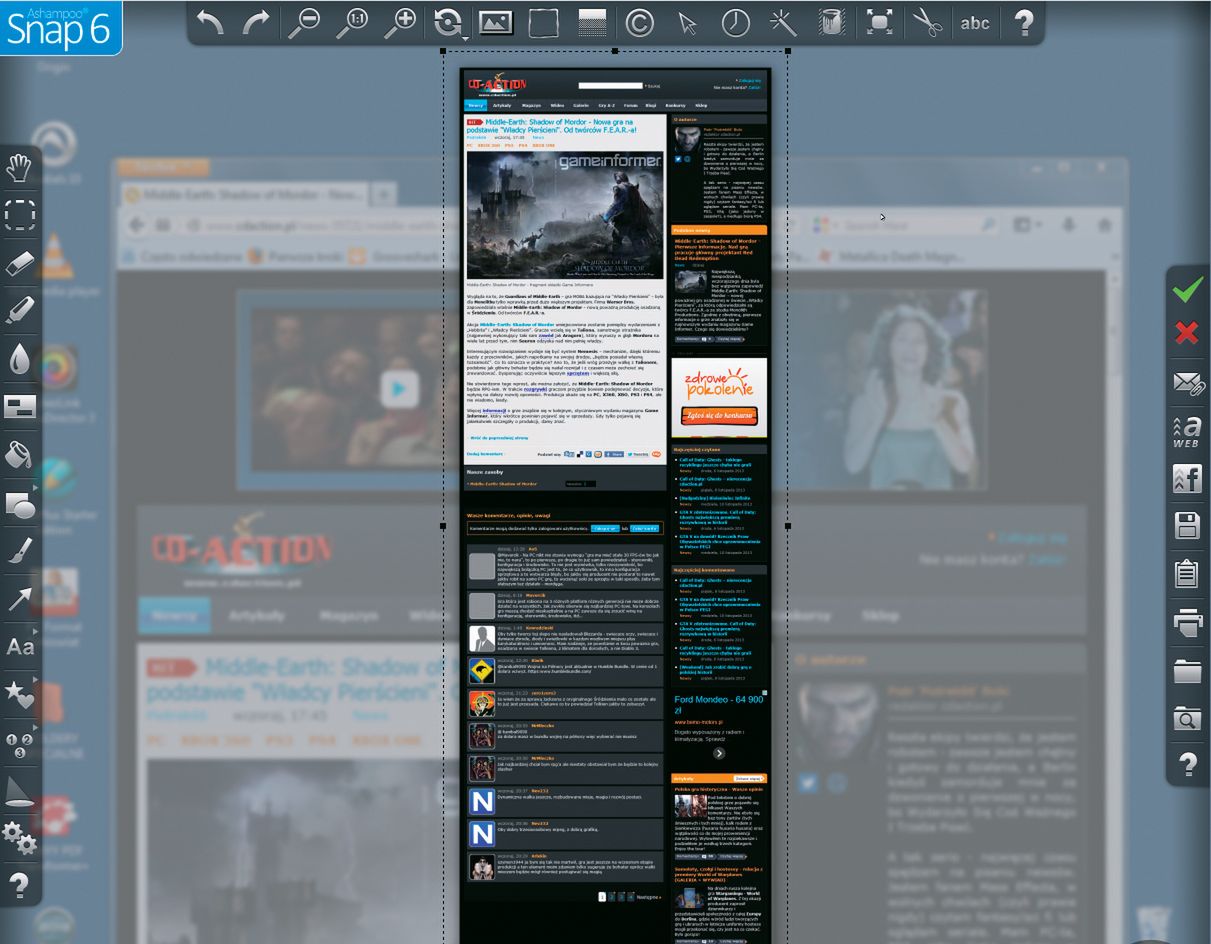Reset zoom to 1:1

[351, 22]
